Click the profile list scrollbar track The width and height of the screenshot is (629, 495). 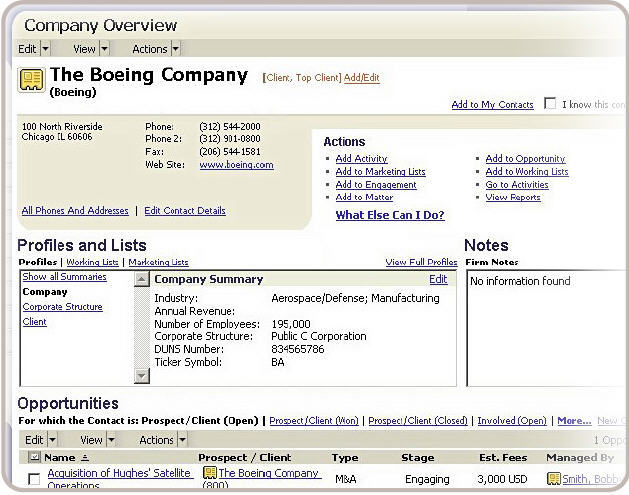click(x=141, y=327)
